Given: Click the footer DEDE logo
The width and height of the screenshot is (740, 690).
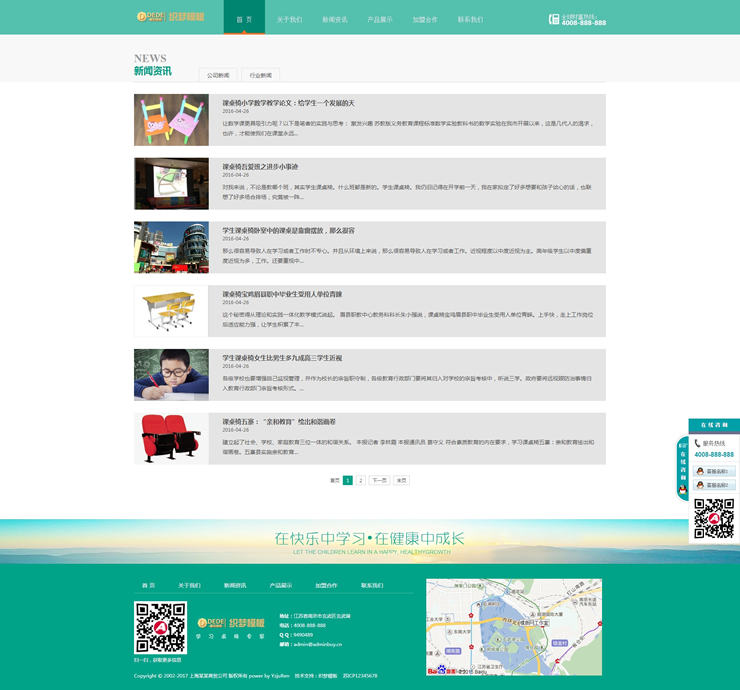Looking at the screenshot, I should pos(231,623).
